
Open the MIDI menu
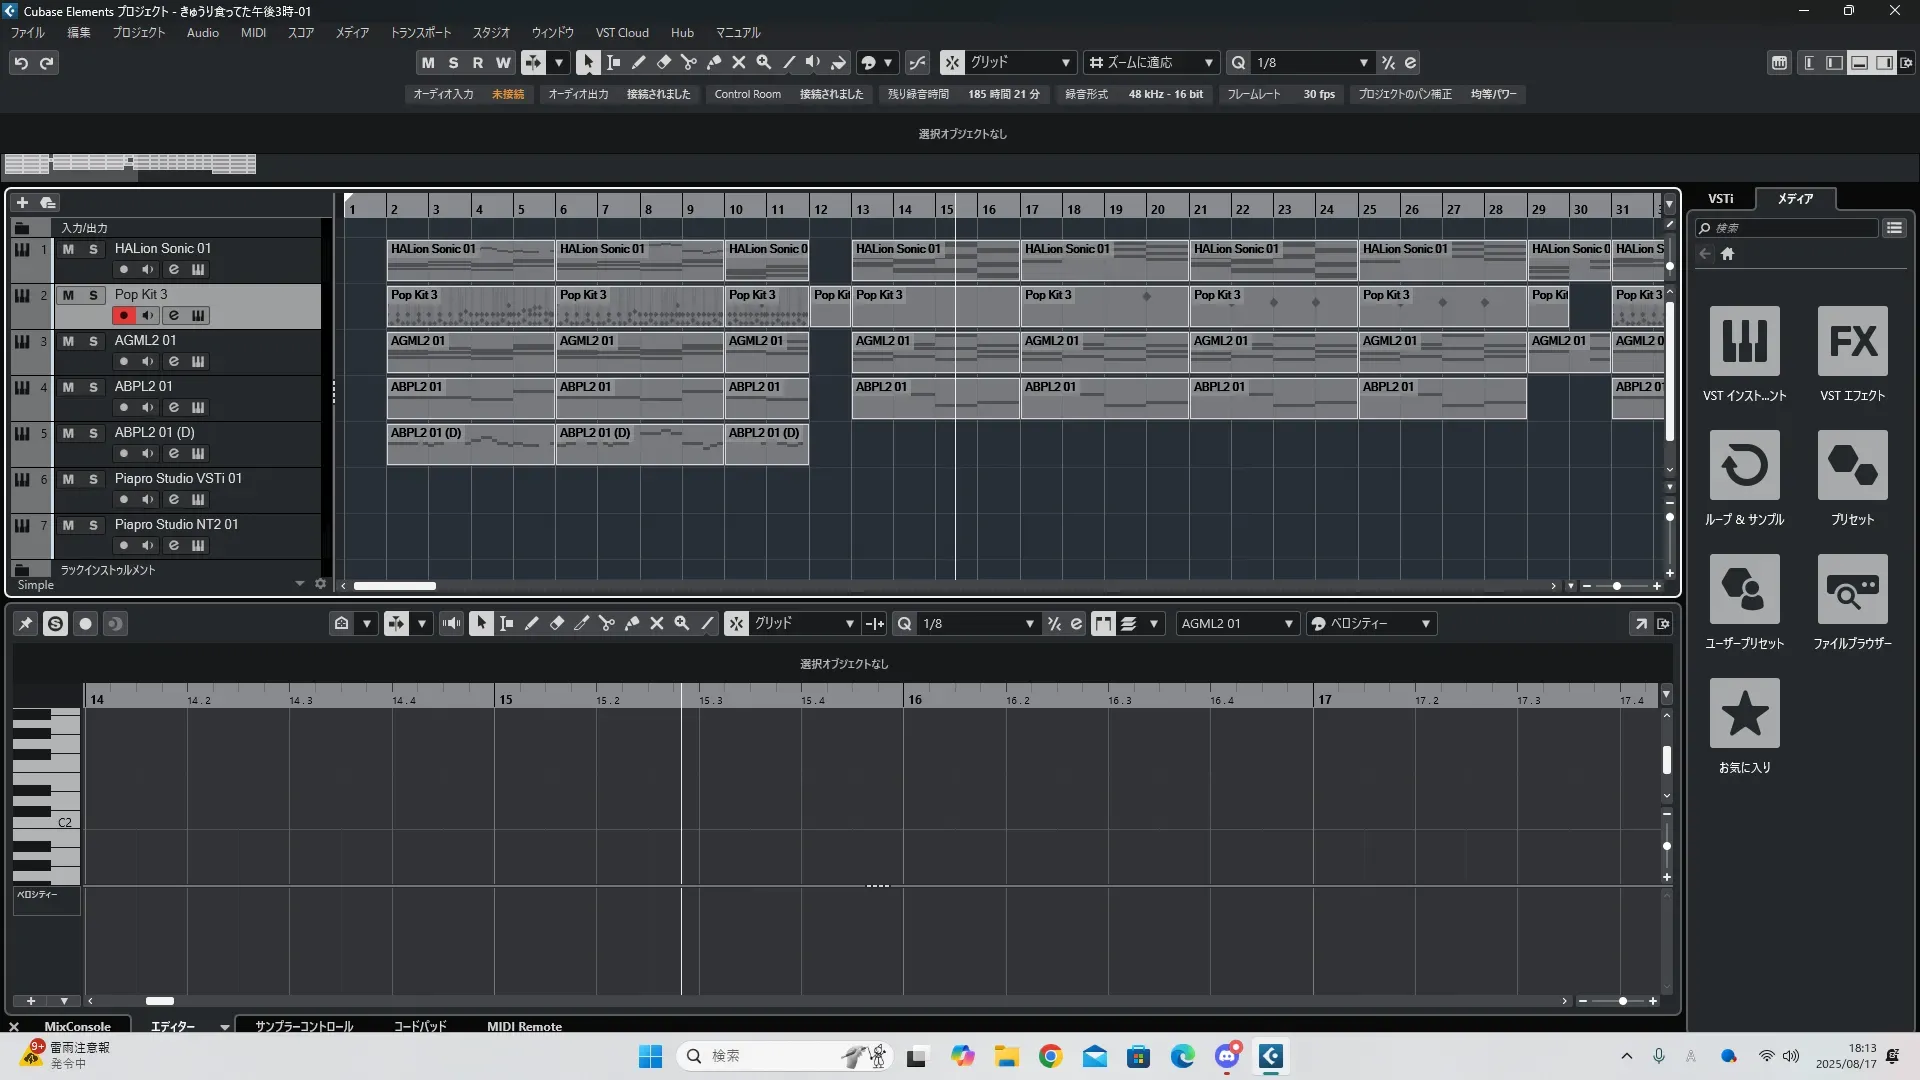pyautogui.click(x=253, y=33)
